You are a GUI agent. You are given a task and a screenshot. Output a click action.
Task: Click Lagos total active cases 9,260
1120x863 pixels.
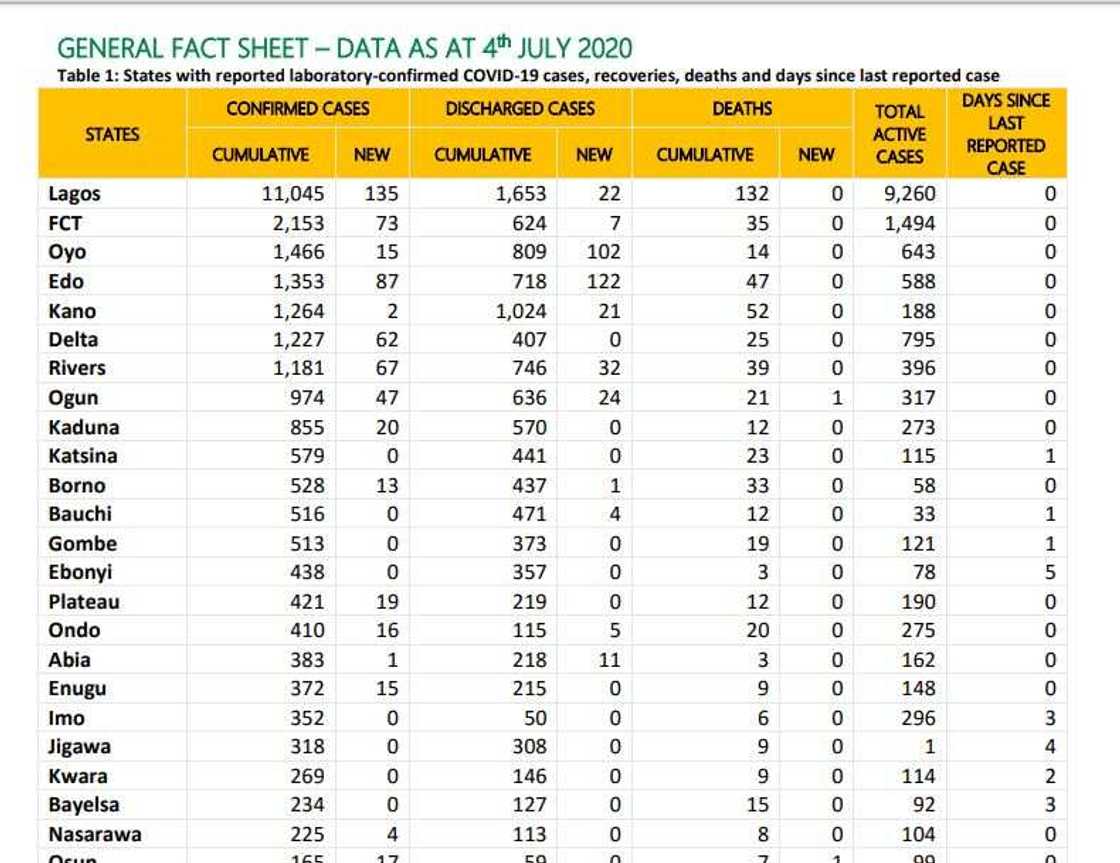908,194
